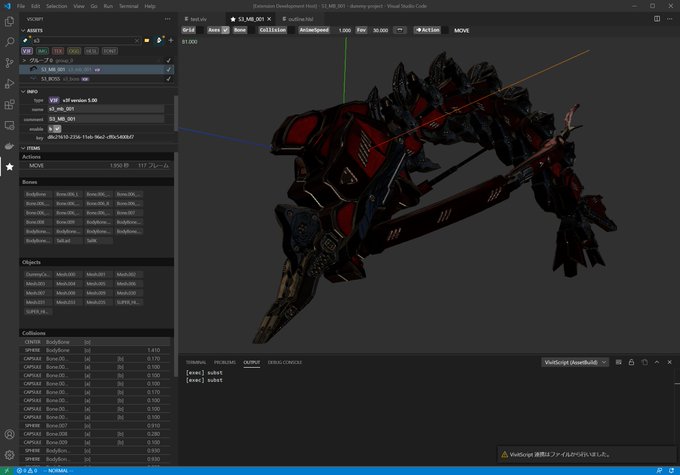Open the Docker whale view
Viewport: 680px width, 475px height.
coord(10,146)
